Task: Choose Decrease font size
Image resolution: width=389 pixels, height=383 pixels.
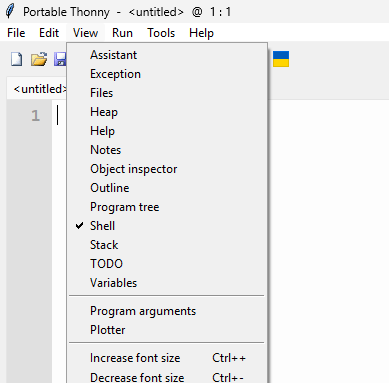Action: [x=167, y=377]
